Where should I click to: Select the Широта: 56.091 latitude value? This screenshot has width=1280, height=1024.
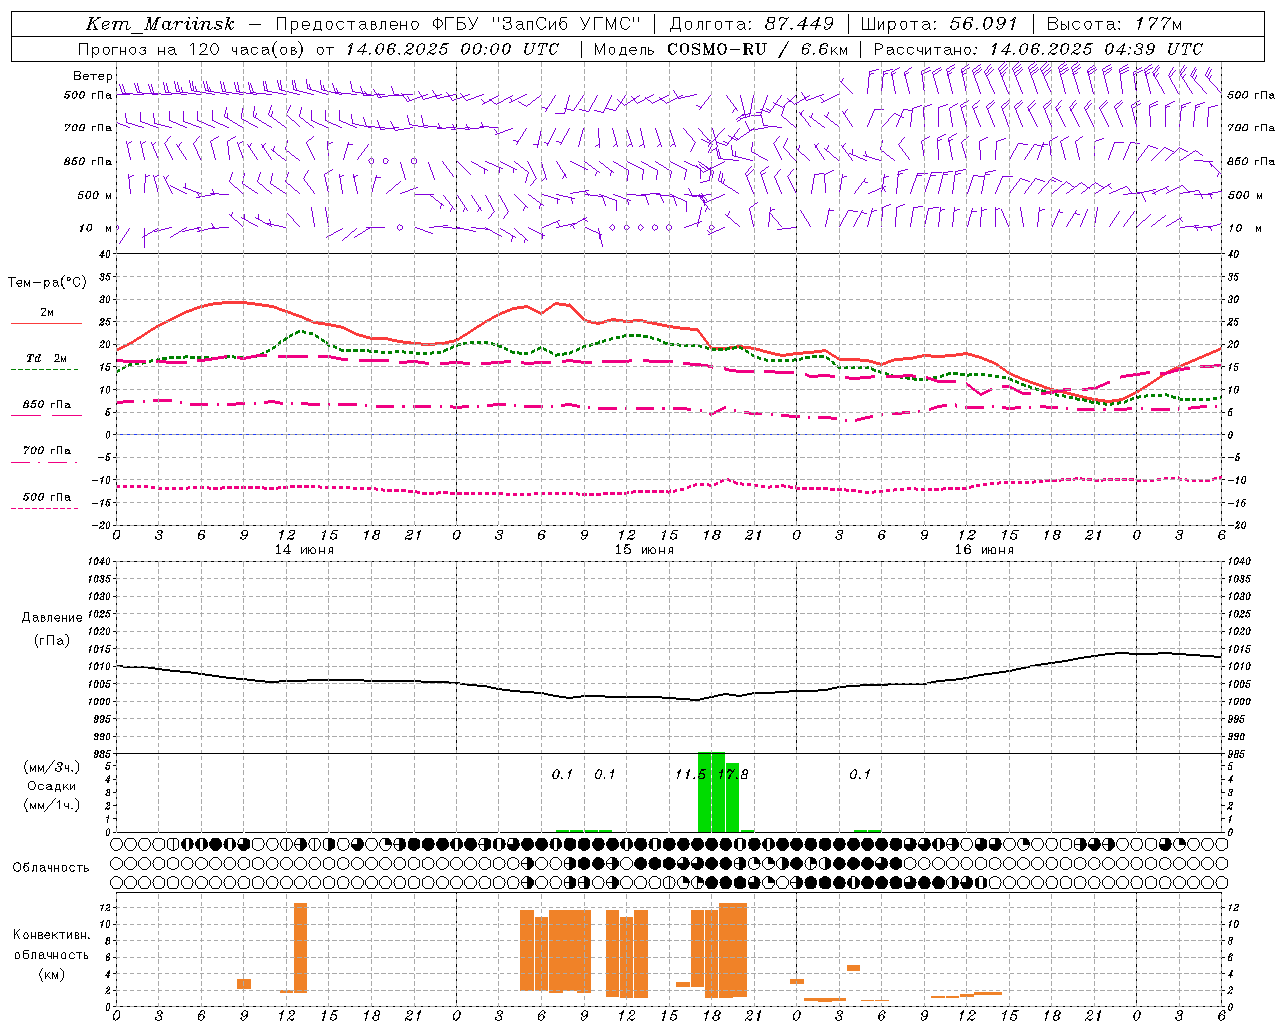(x=939, y=24)
